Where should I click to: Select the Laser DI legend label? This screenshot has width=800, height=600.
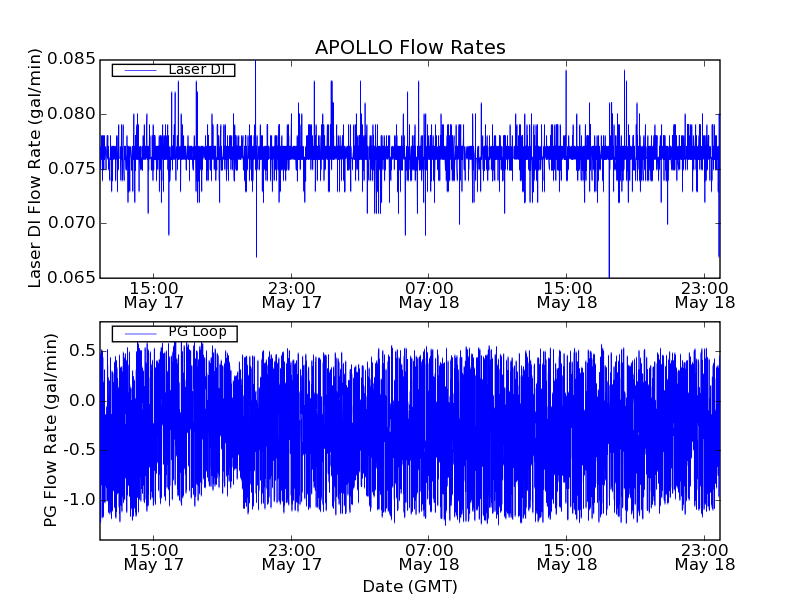[x=195, y=70]
